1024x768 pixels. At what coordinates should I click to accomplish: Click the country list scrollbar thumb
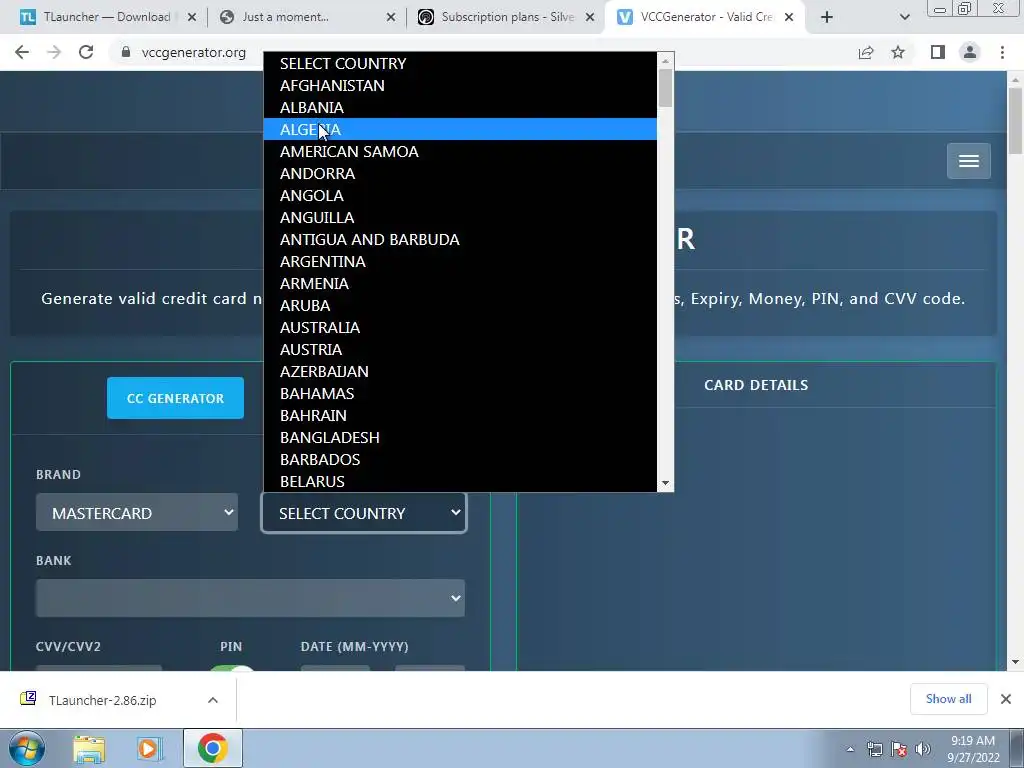coord(665,88)
